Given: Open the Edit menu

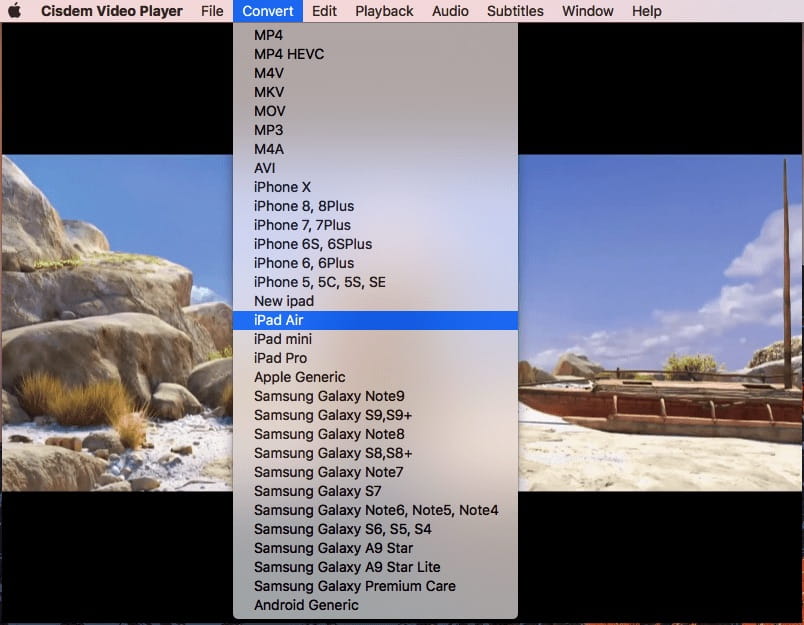Looking at the screenshot, I should (x=325, y=11).
